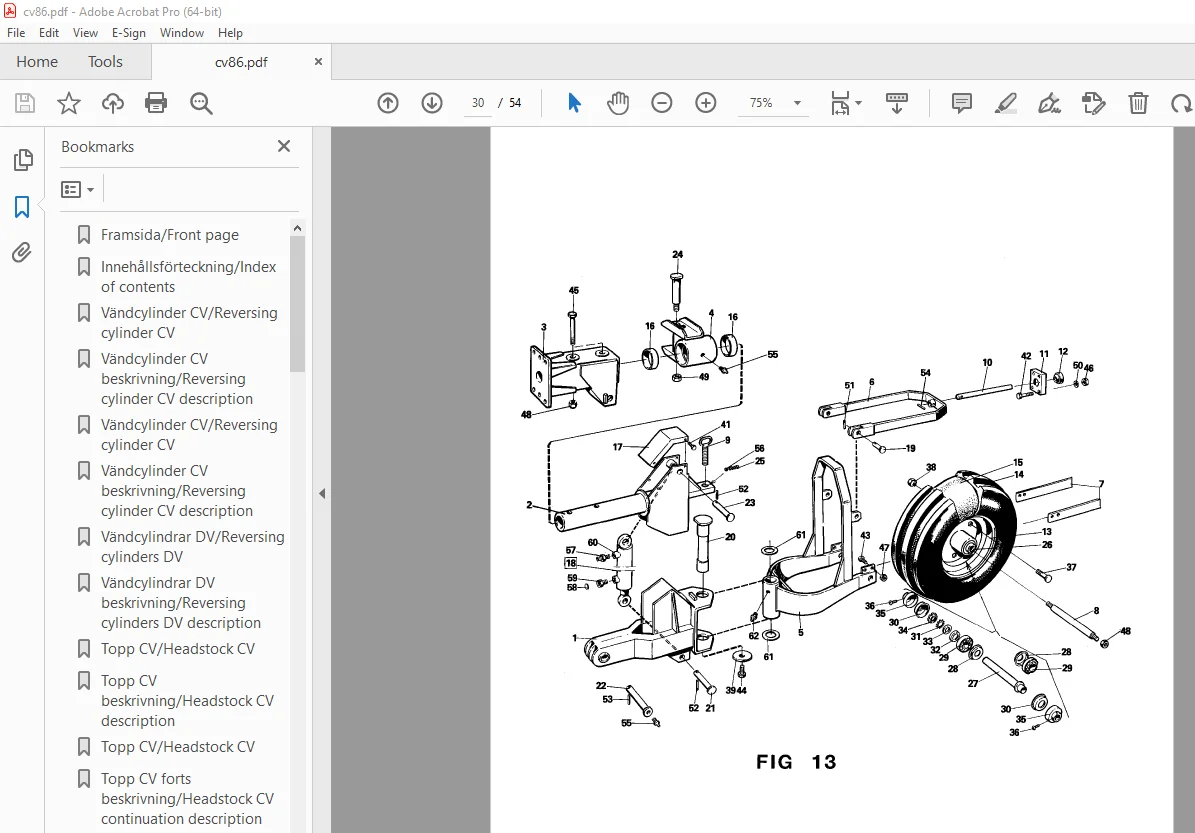1195x833 pixels.
Task: Go to previous page with up arrow
Action: tap(388, 103)
